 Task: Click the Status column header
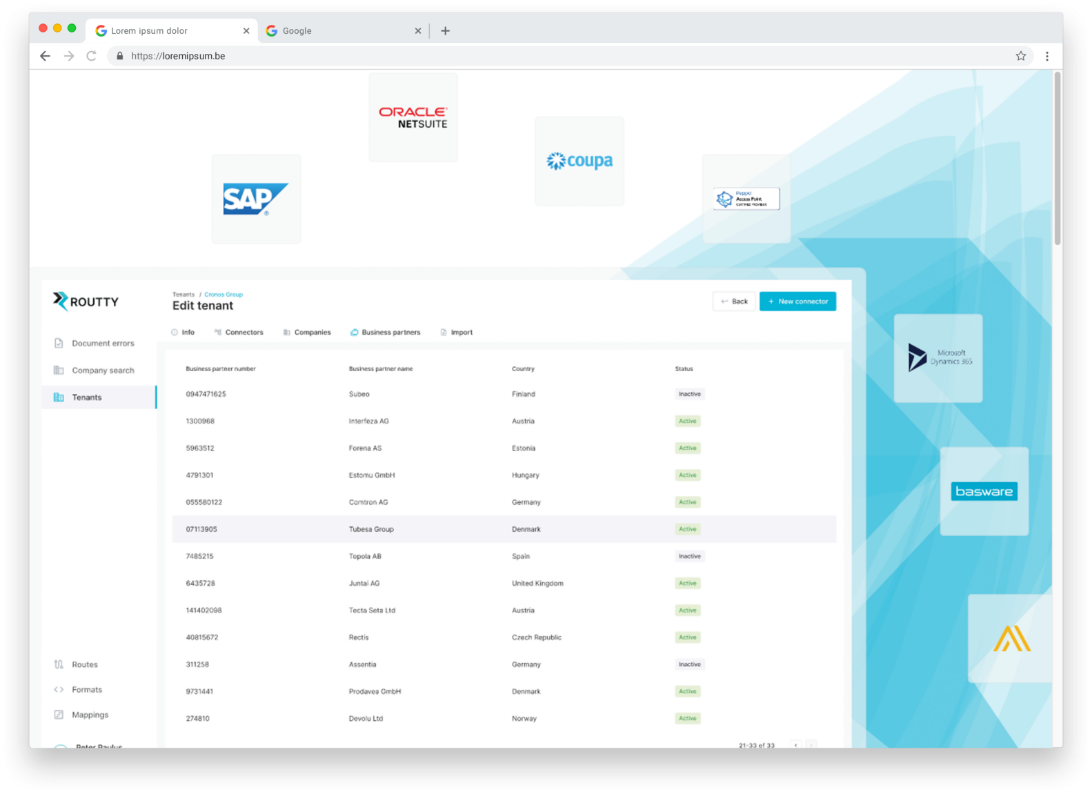coord(684,368)
